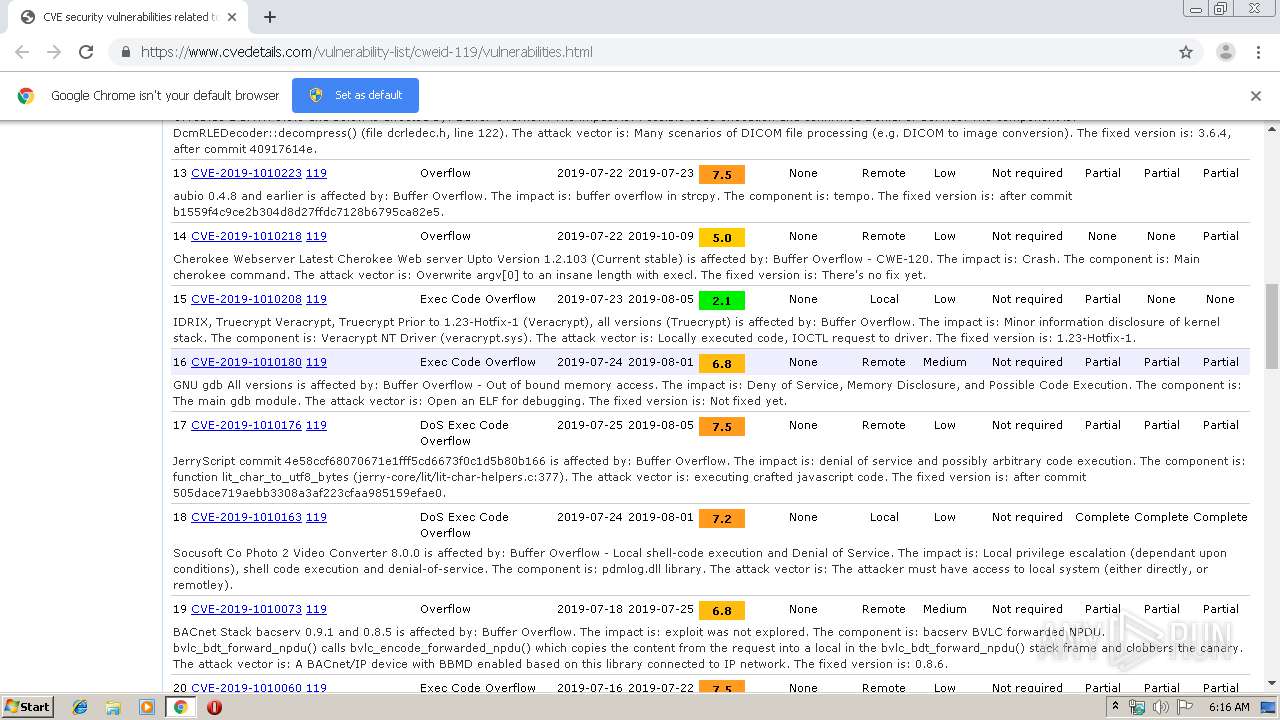The image size is (1280, 720).
Task: Open CVE-2019-1010073 details
Action: point(246,609)
